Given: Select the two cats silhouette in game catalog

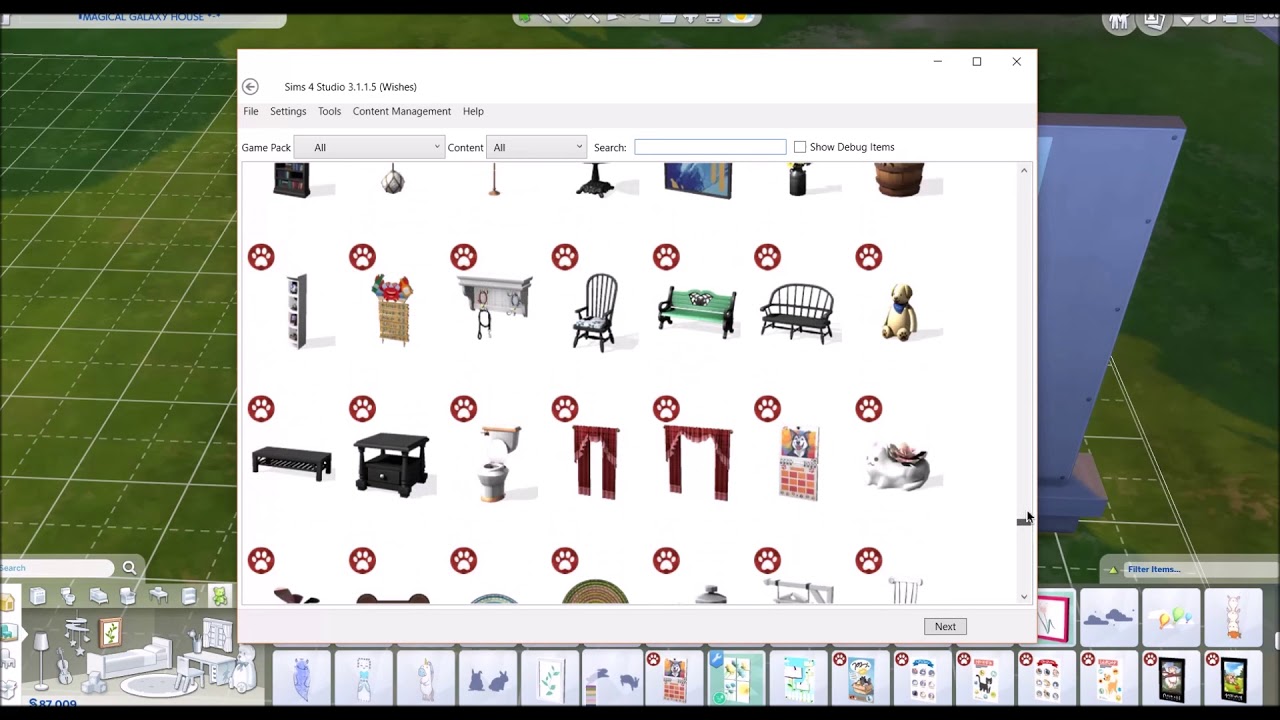Looking at the screenshot, I should (488, 679).
